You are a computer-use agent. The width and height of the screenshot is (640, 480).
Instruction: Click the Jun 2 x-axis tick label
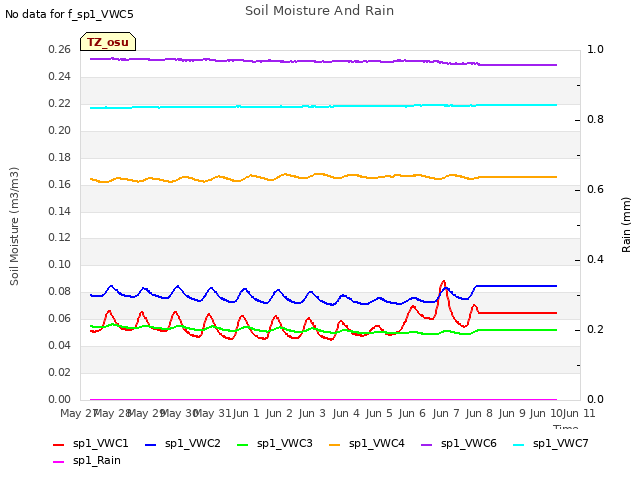(279, 413)
